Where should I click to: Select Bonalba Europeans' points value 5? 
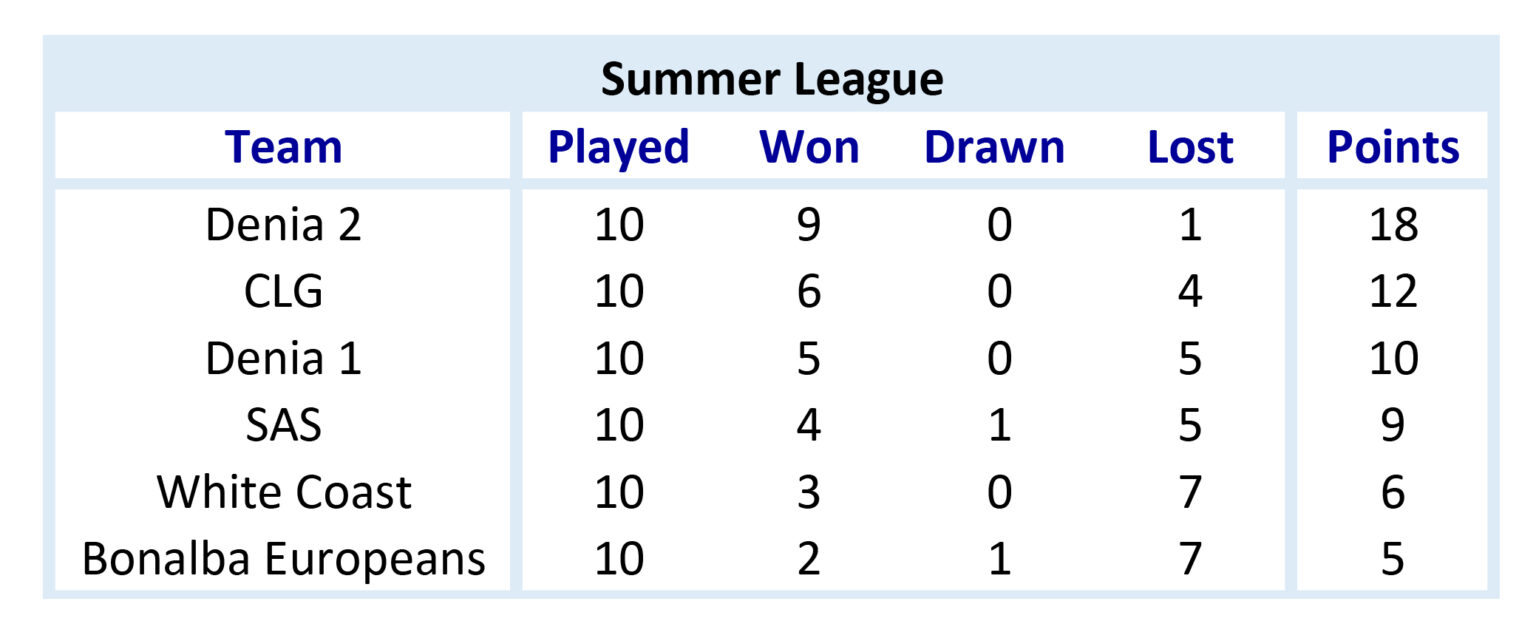click(x=1394, y=559)
